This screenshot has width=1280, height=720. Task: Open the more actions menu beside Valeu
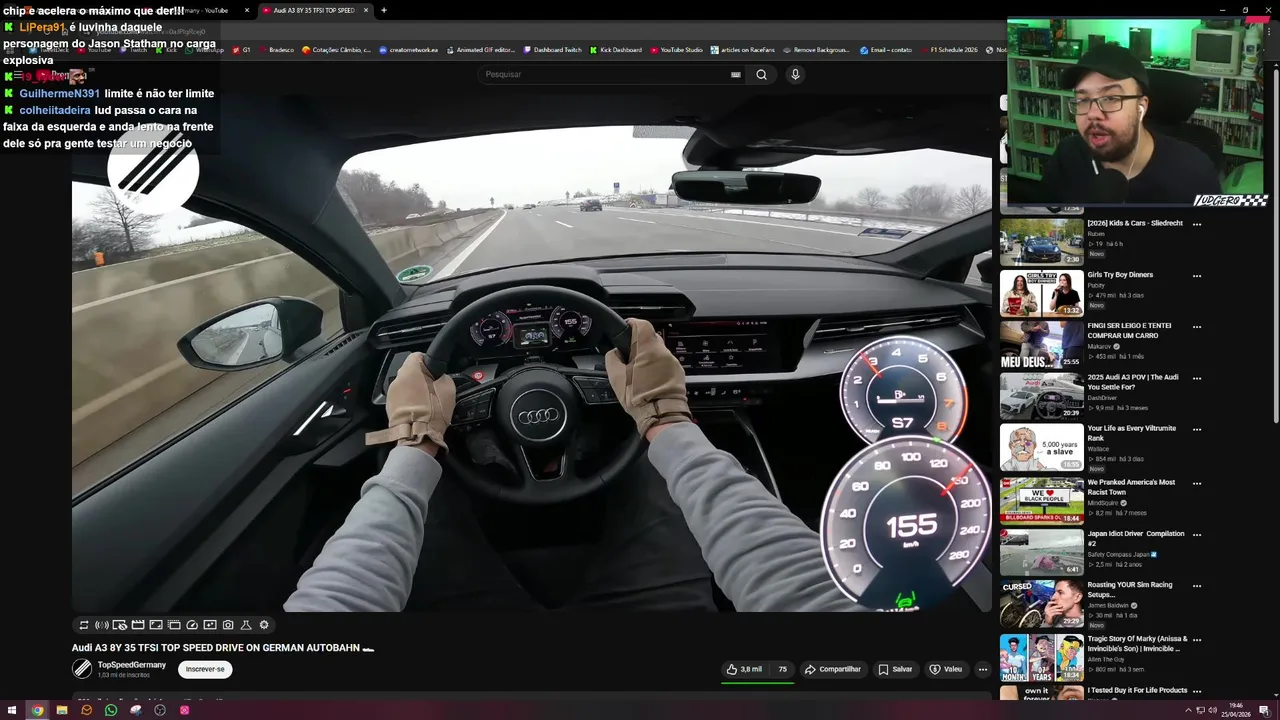tap(983, 669)
